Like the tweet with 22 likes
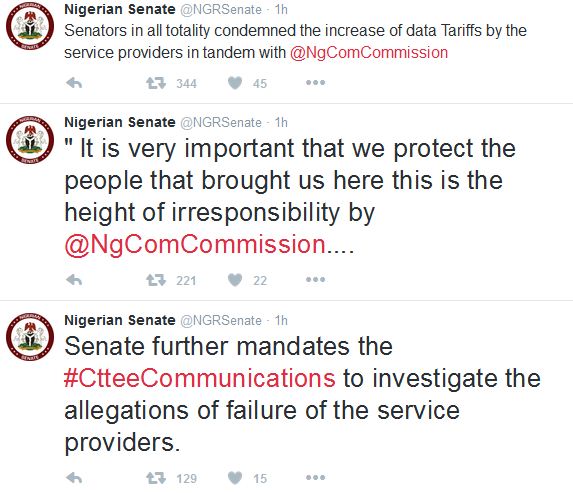 coord(235,280)
